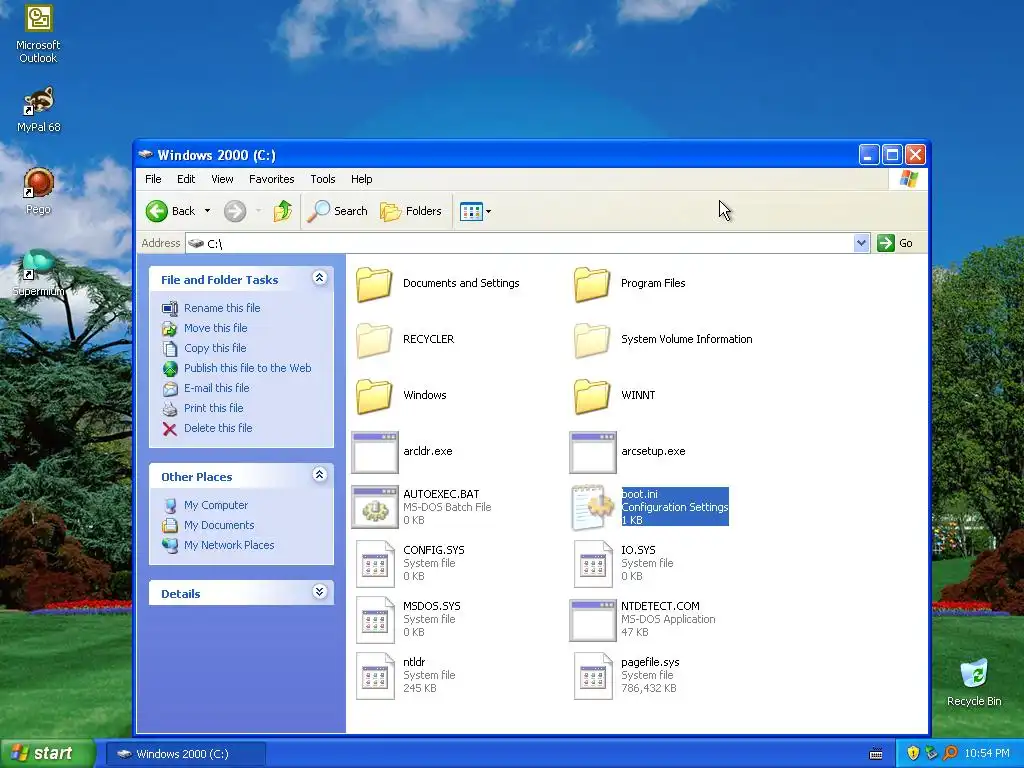Open Search from the toolbar
The image size is (1024, 768).
[x=338, y=211]
